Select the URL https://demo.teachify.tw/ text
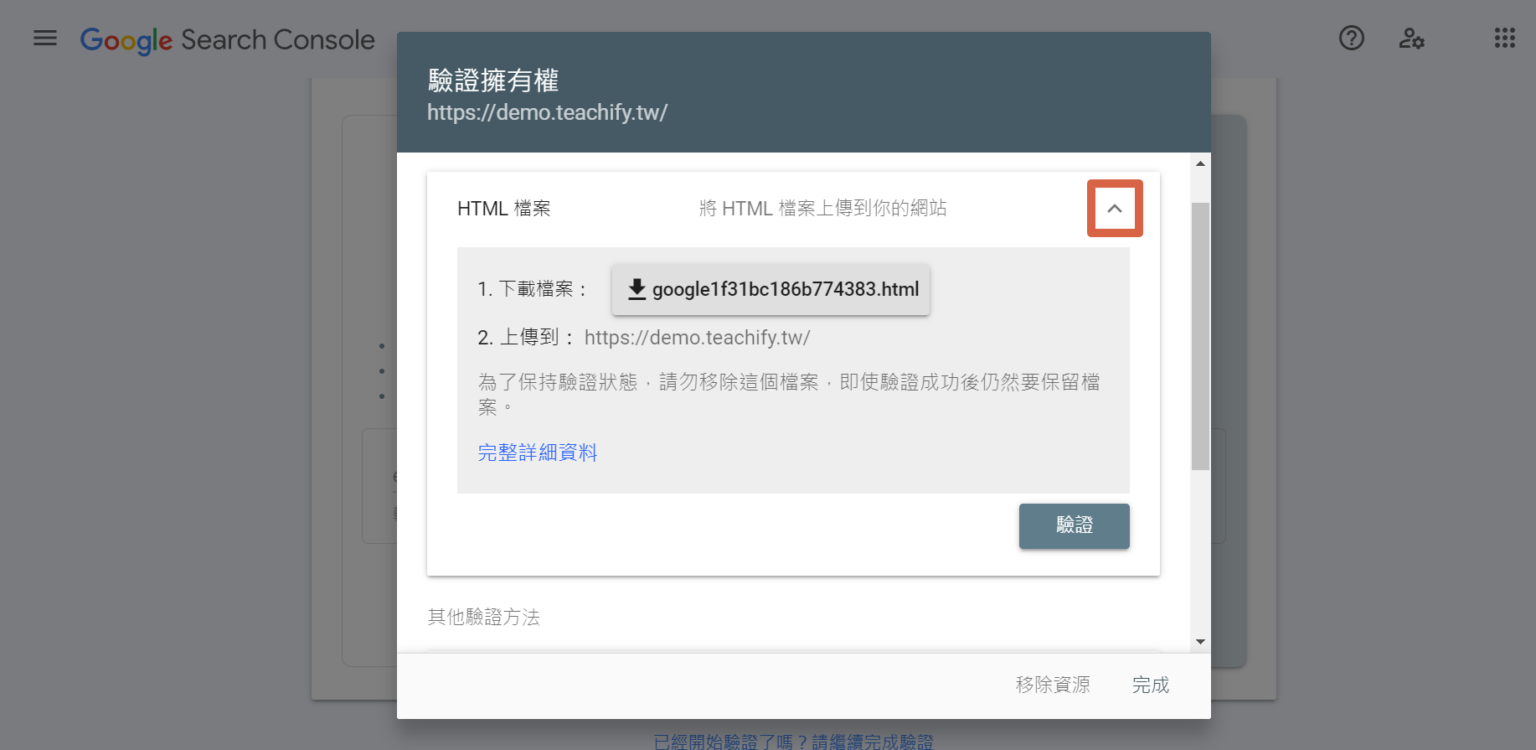Viewport: 1536px width, 750px height. pos(548,112)
